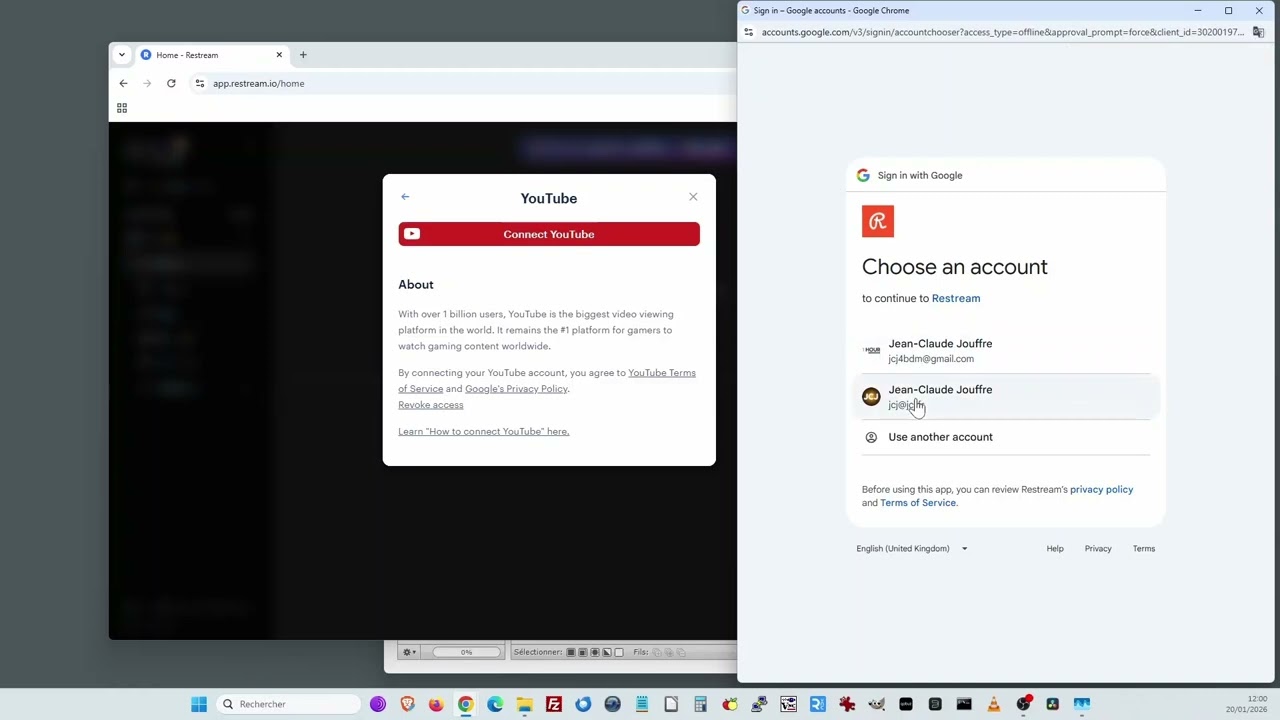Open Firefox from the taskbar

[436, 704]
